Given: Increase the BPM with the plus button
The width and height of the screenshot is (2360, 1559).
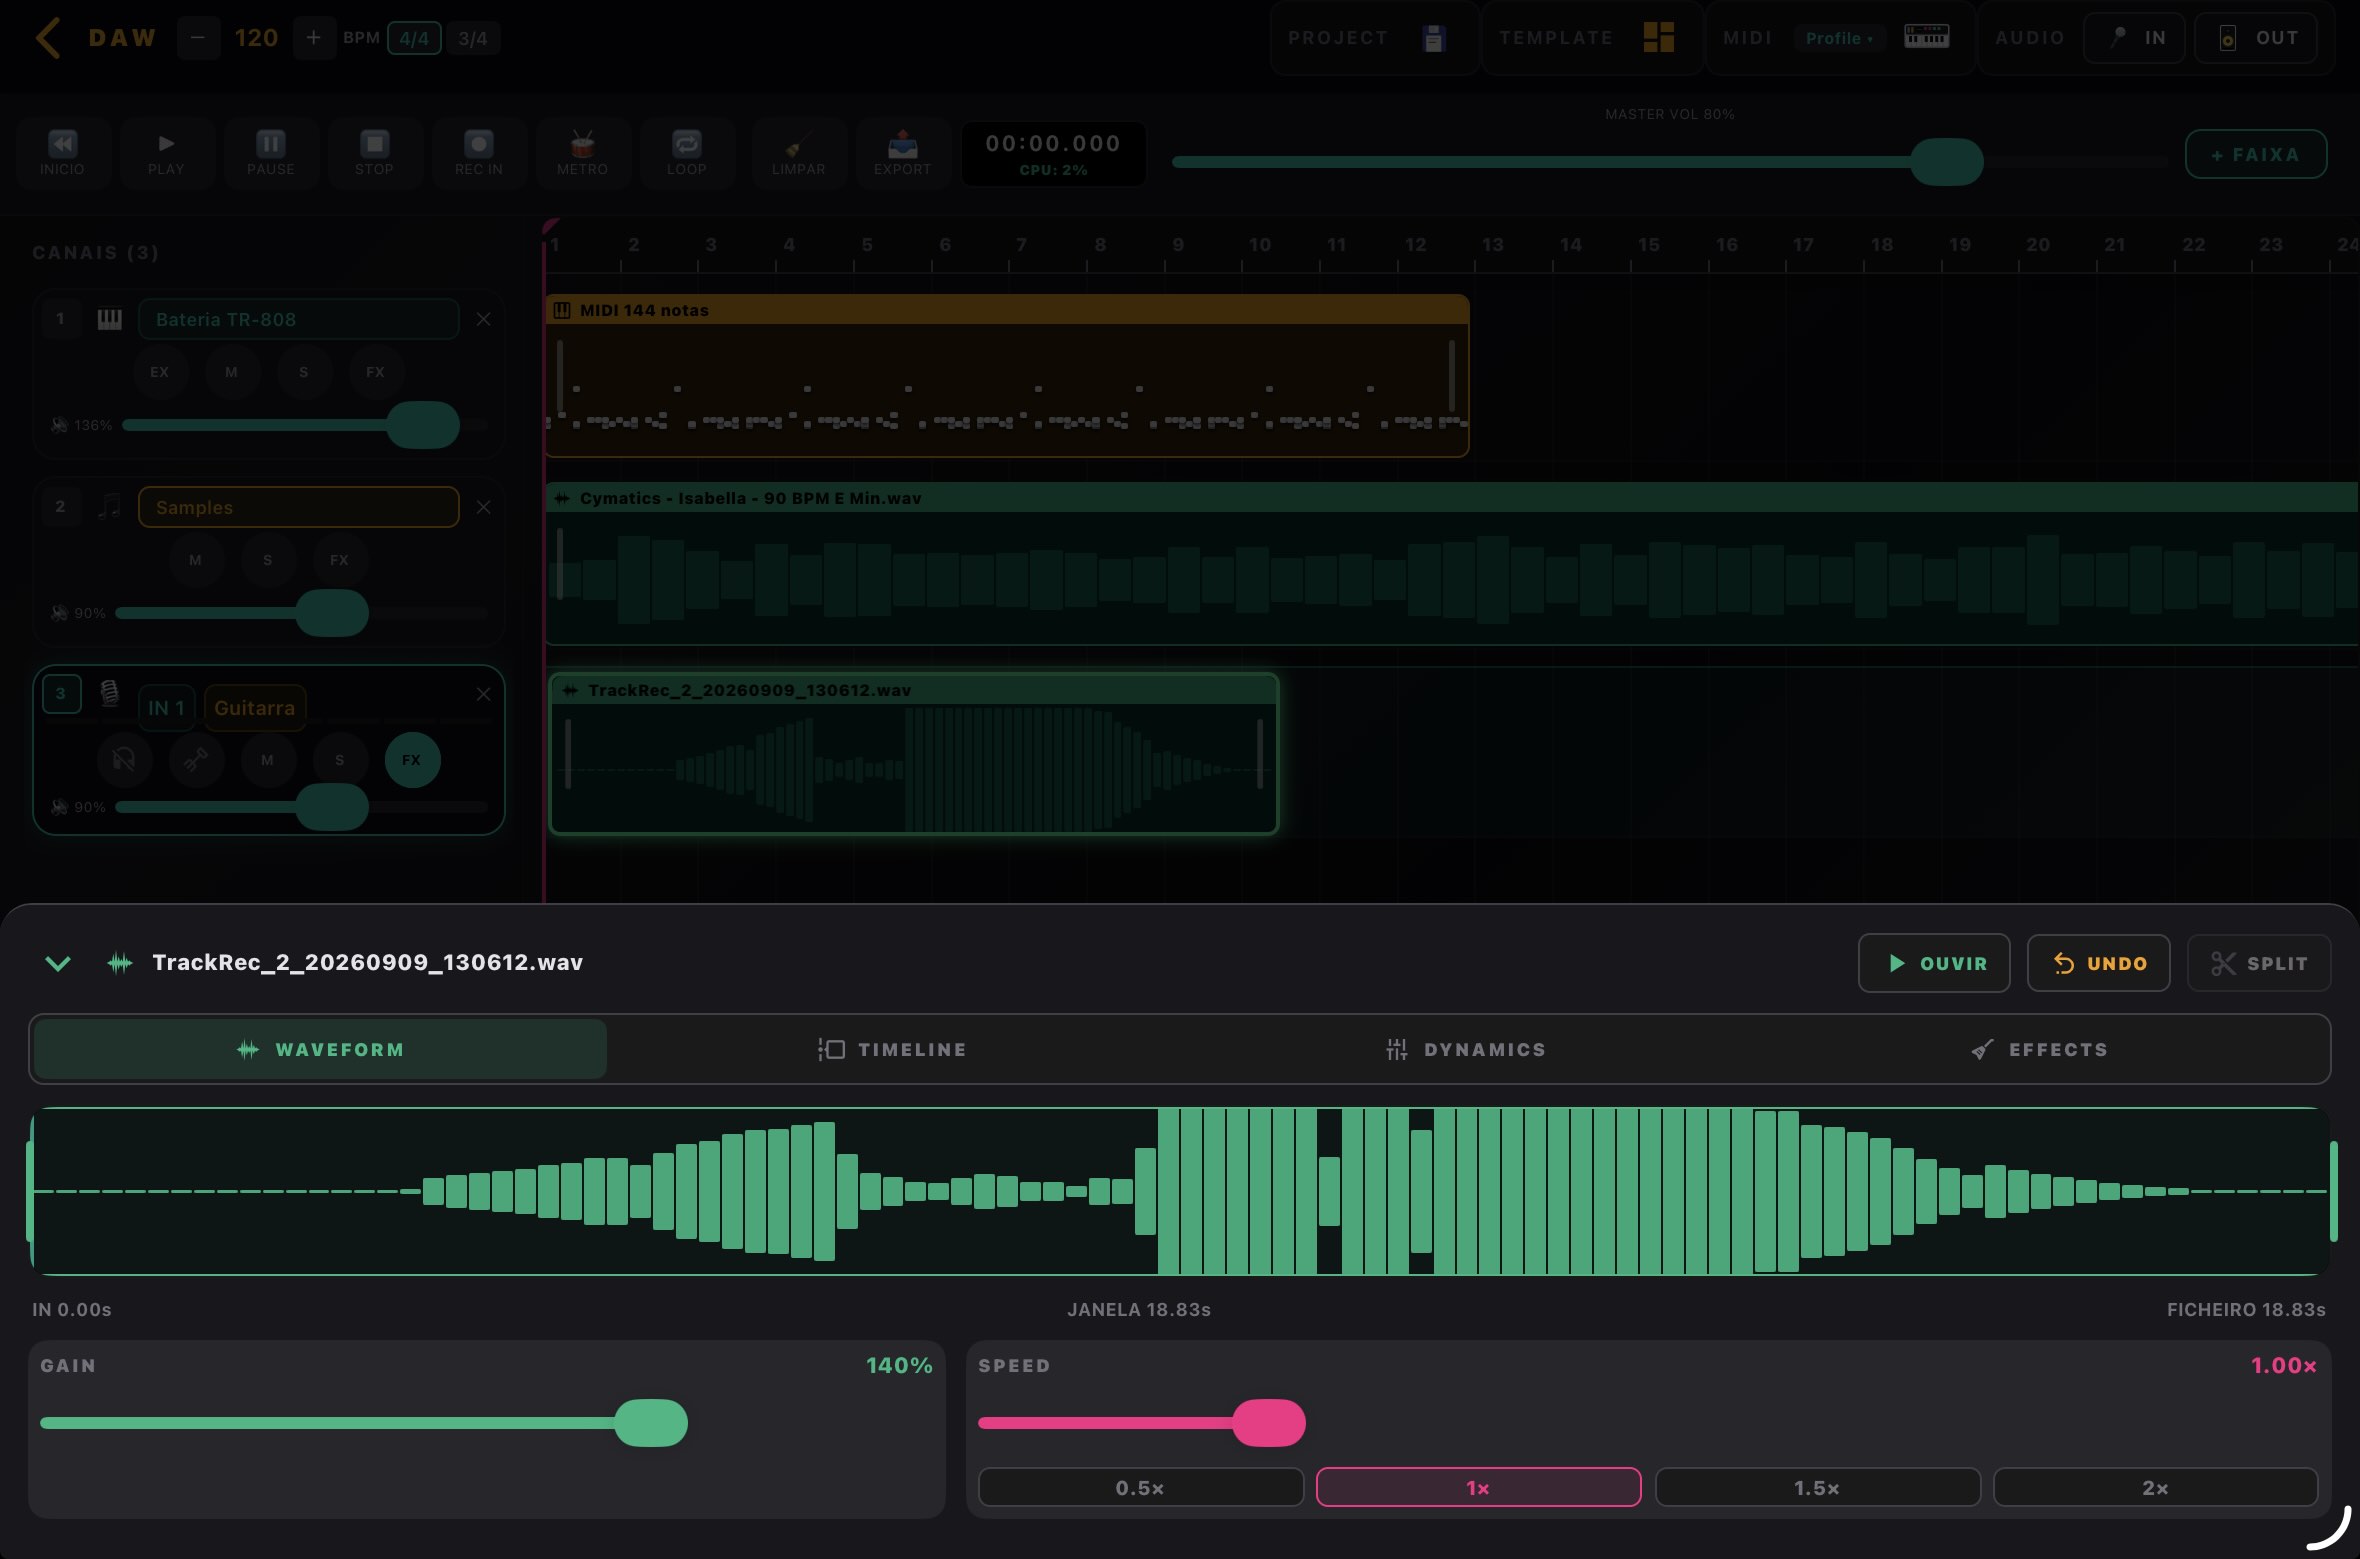Looking at the screenshot, I should (314, 38).
